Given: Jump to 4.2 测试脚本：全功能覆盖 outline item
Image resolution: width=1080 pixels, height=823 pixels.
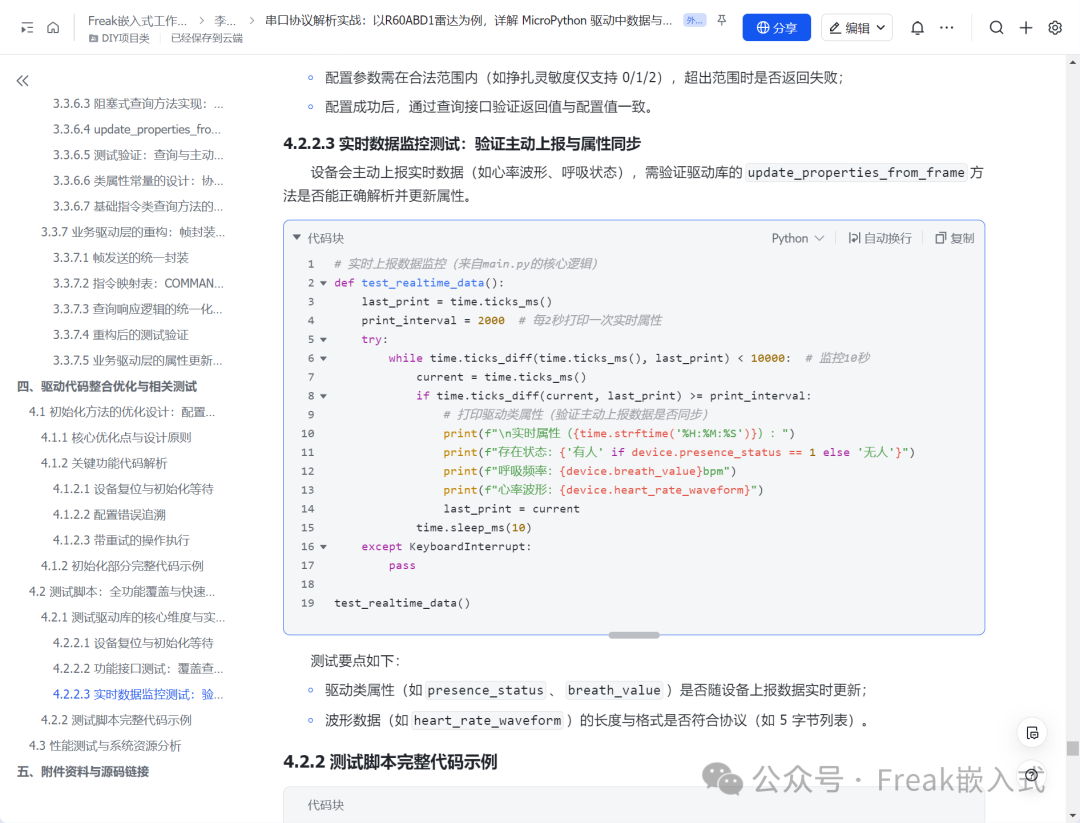Looking at the screenshot, I should pyautogui.click(x=122, y=592).
